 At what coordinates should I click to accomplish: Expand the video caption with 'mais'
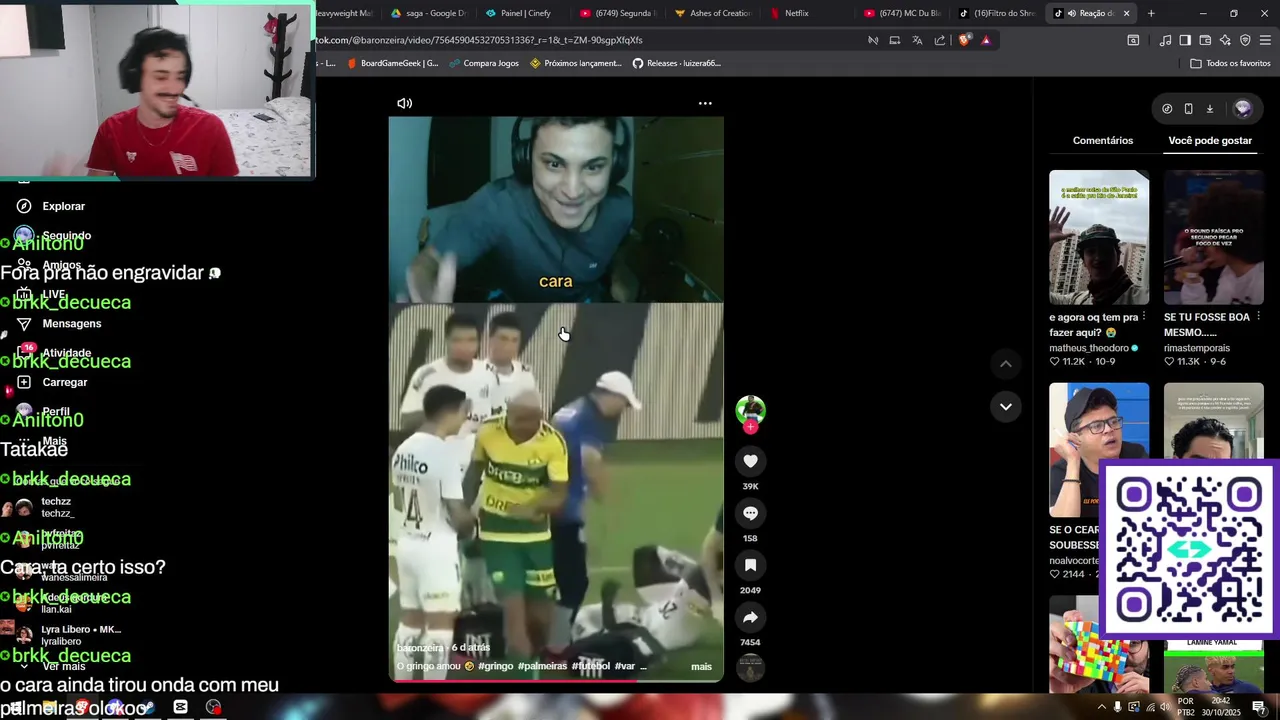click(x=701, y=667)
